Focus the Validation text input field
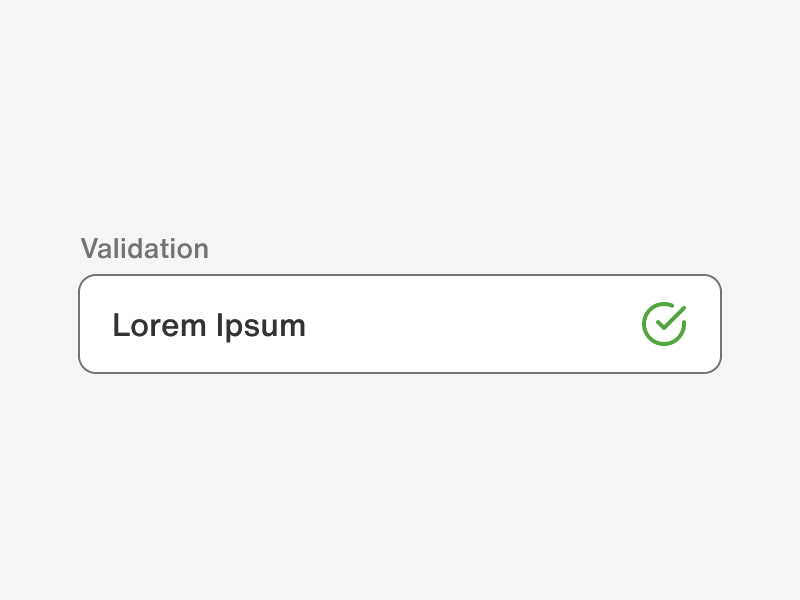 400,324
